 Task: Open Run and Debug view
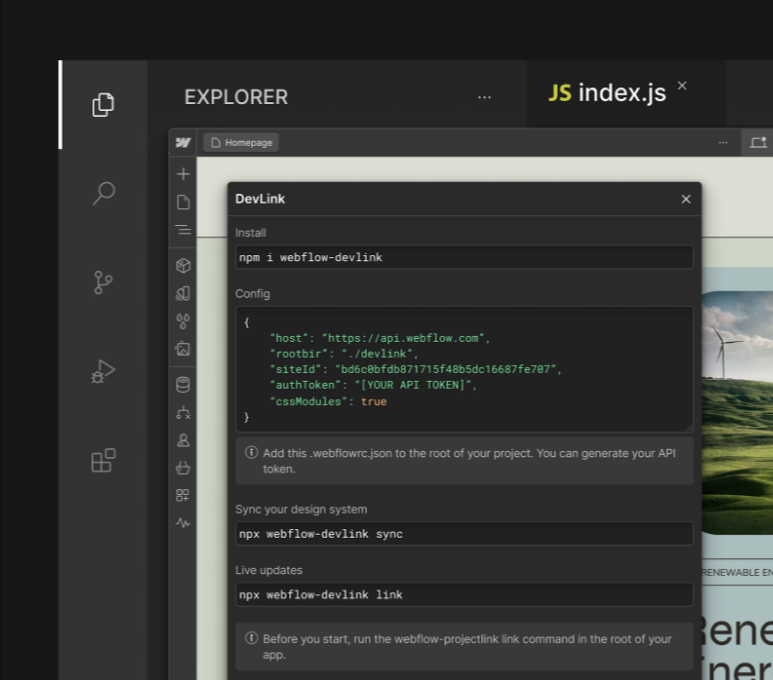click(x=103, y=371)
